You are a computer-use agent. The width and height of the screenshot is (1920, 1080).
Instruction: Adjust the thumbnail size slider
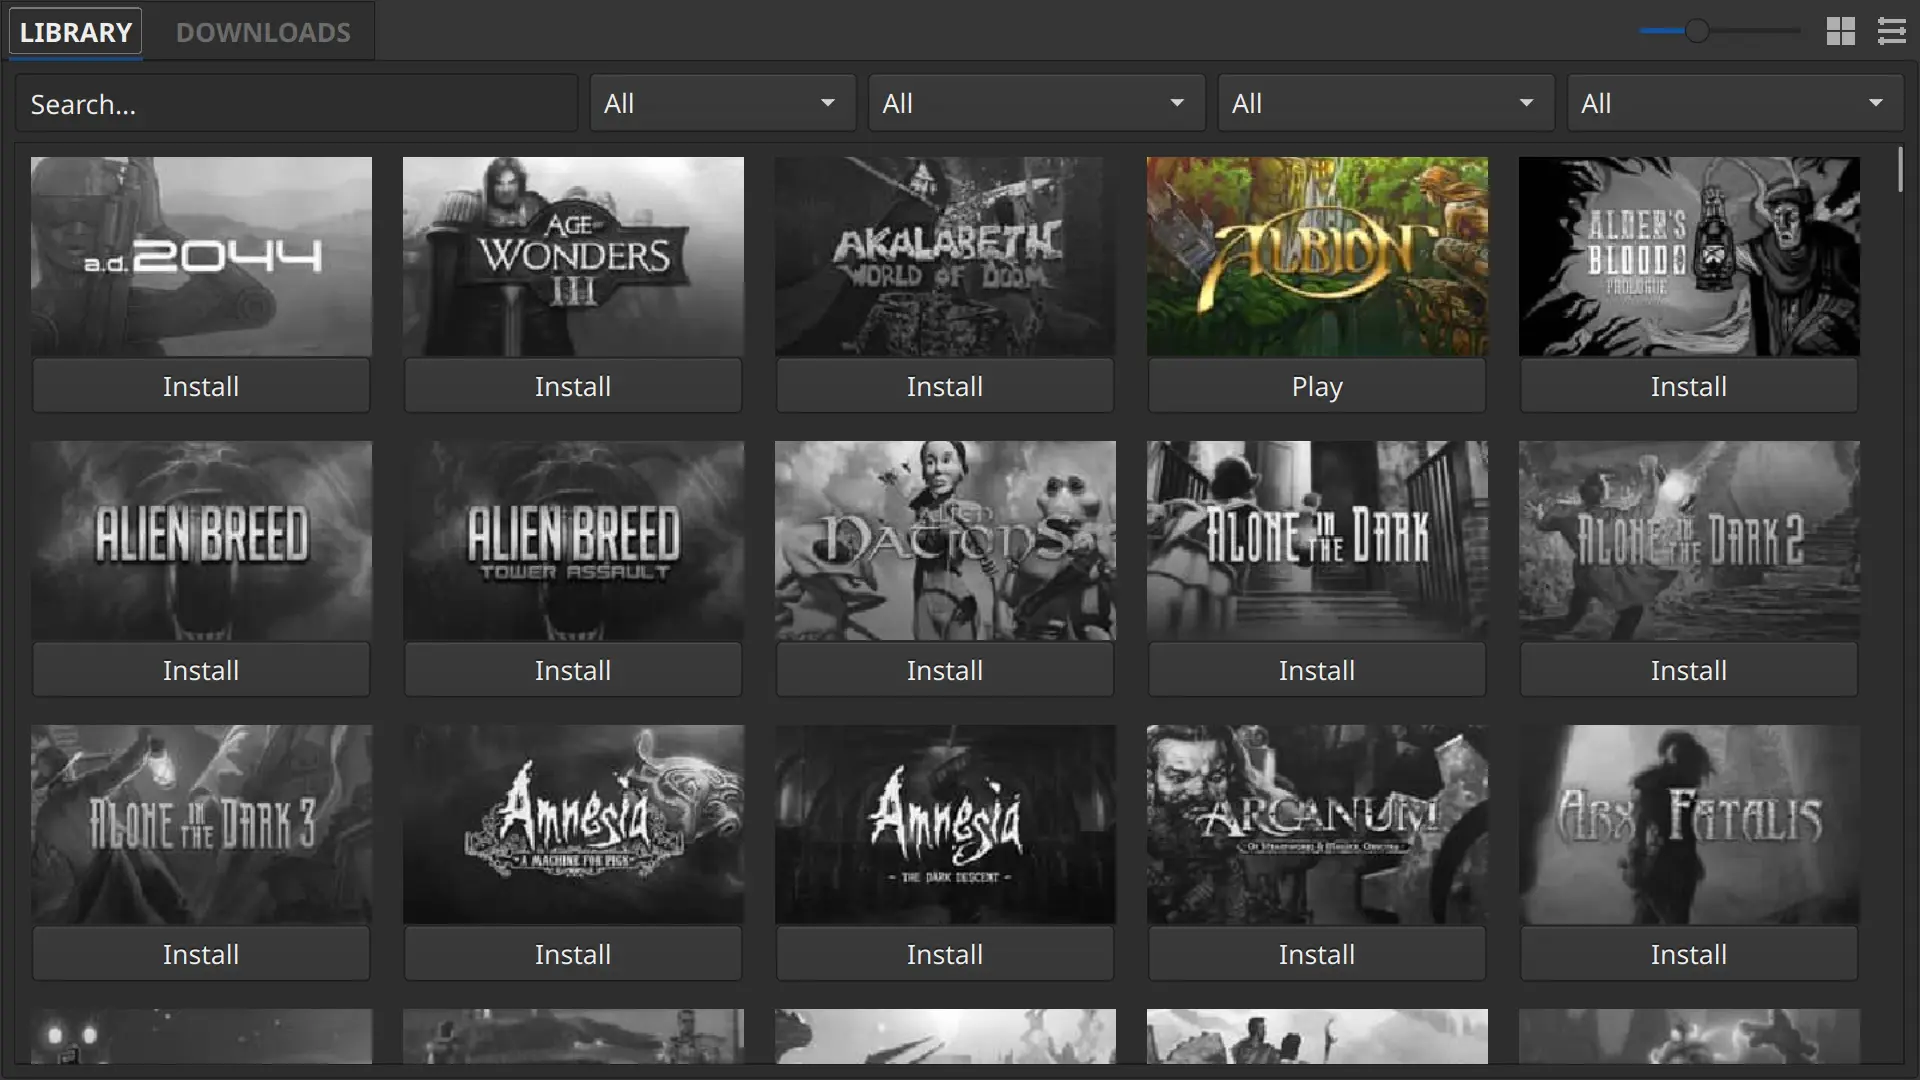pos(1697,31)
